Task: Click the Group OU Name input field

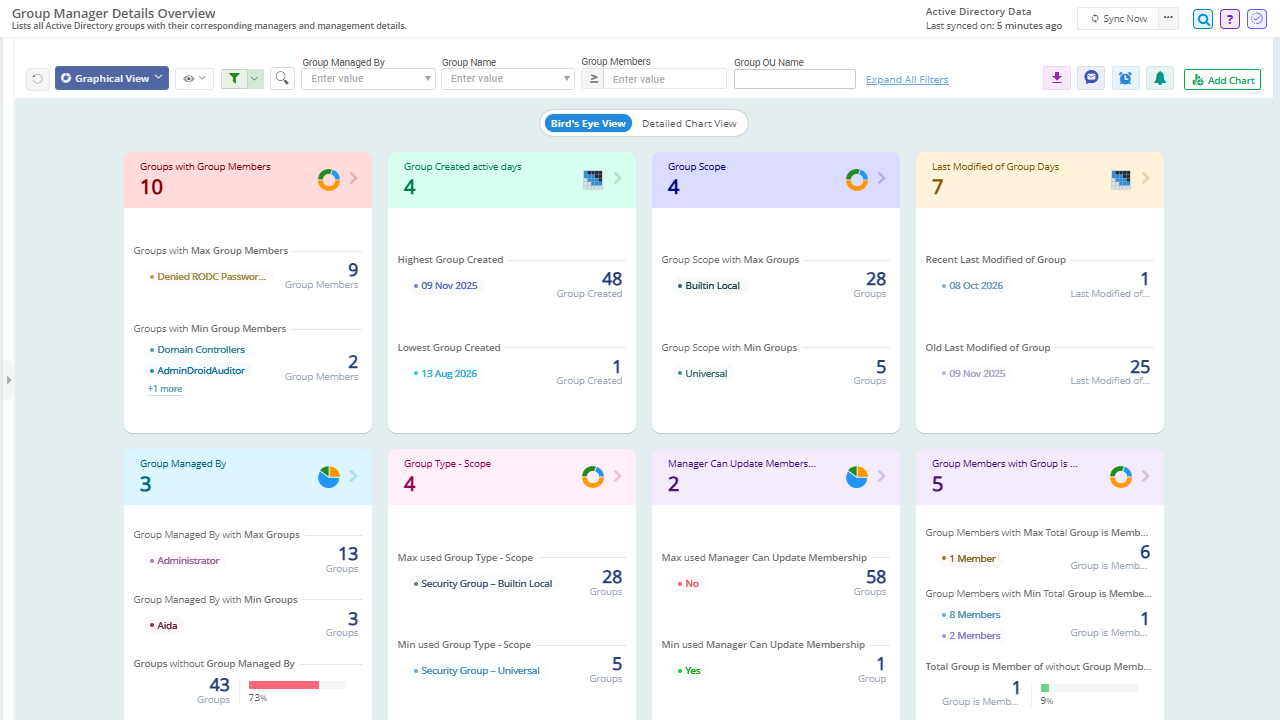Action: [795, 79]
